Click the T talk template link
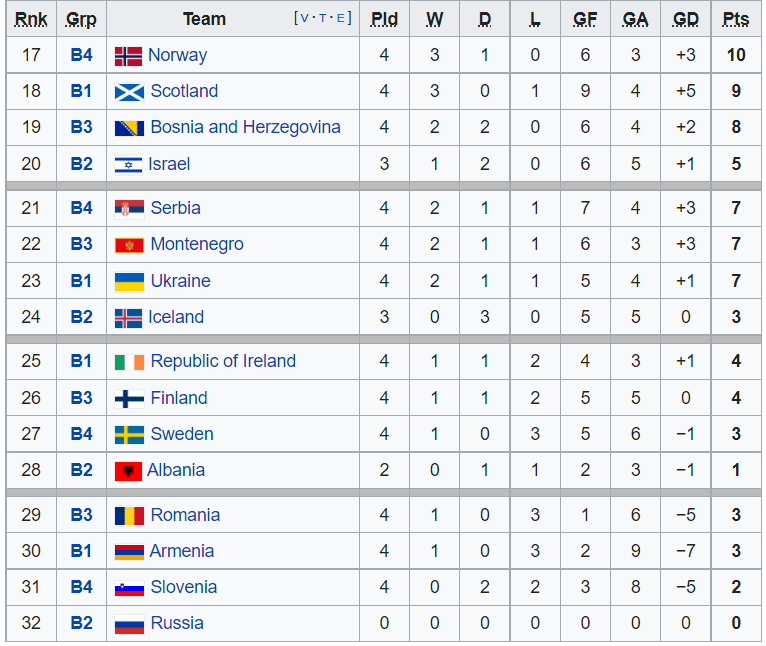766x646 pixels. 322,19
